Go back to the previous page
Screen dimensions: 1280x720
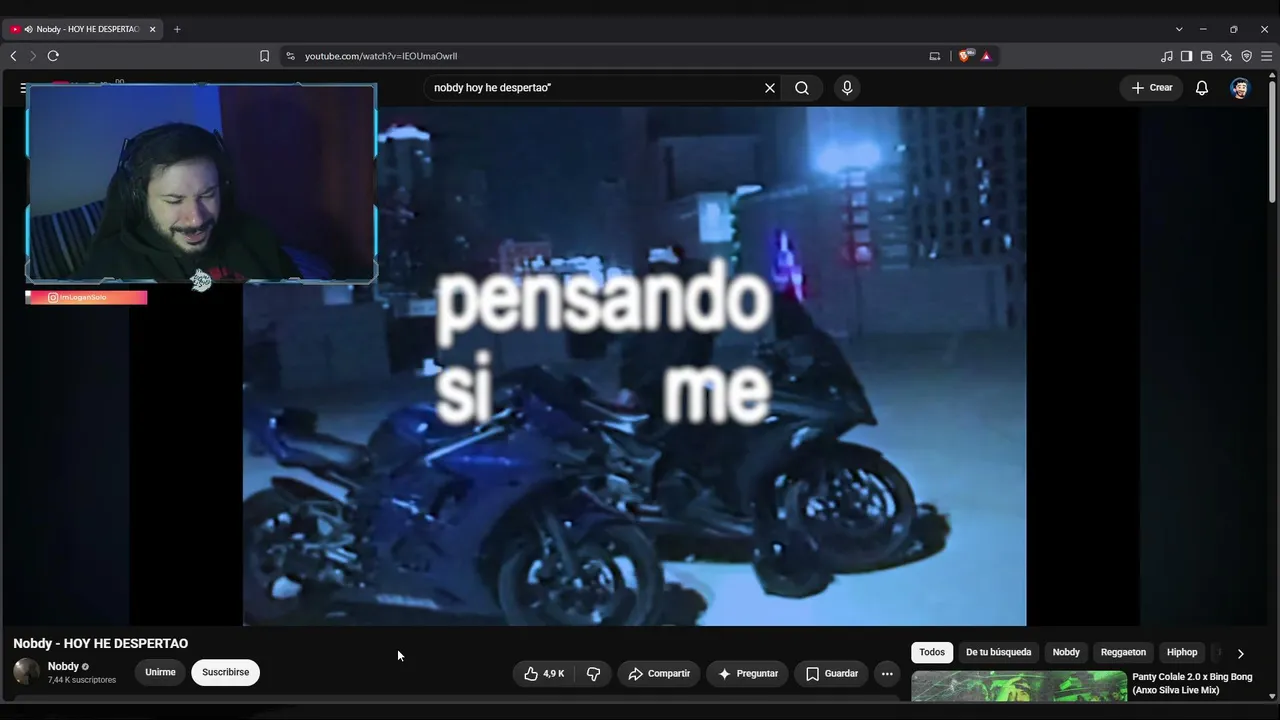[x=13, y=56]
